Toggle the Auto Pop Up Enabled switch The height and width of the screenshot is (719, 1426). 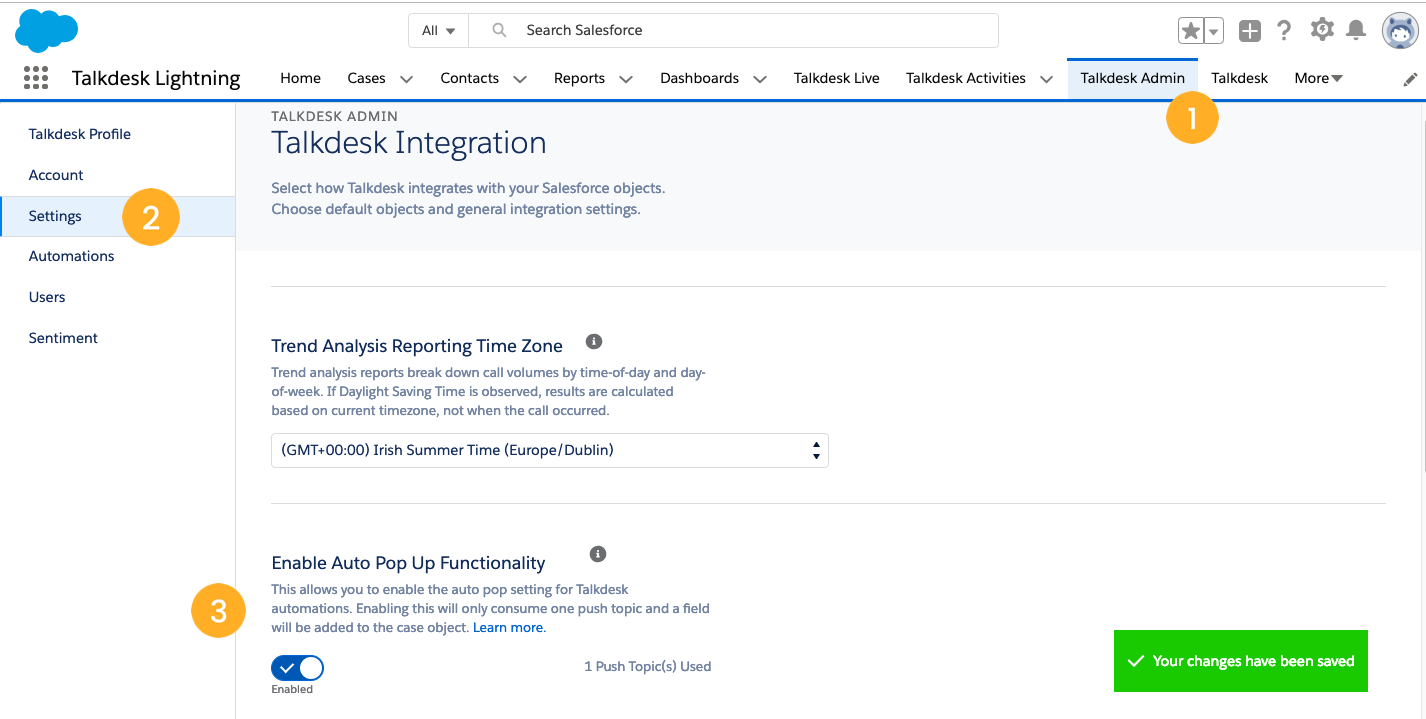[x=297, y=668]
